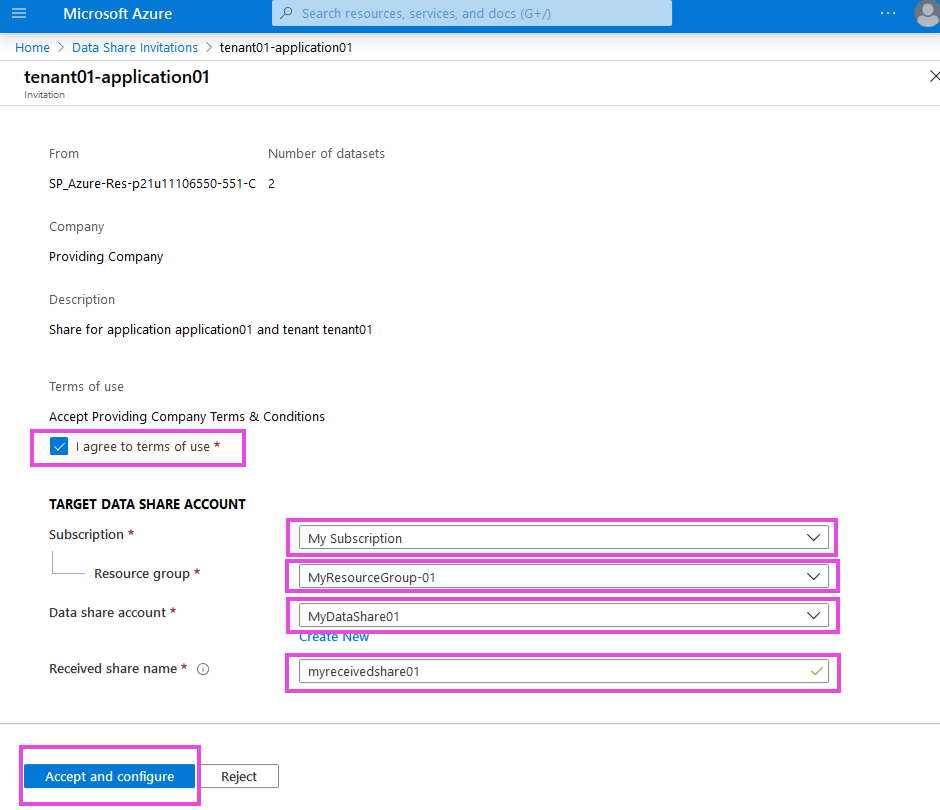
Task: Navigate to Data Share Invitations breadcrumb
Action: [135, 47]
